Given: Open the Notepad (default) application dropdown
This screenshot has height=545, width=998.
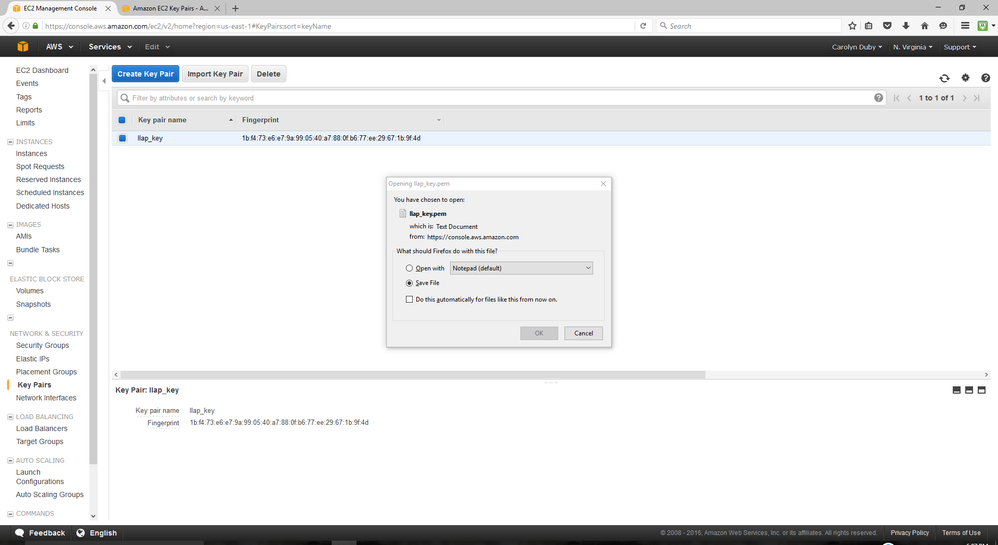Looking at the screenshot, I should (521, 268).
